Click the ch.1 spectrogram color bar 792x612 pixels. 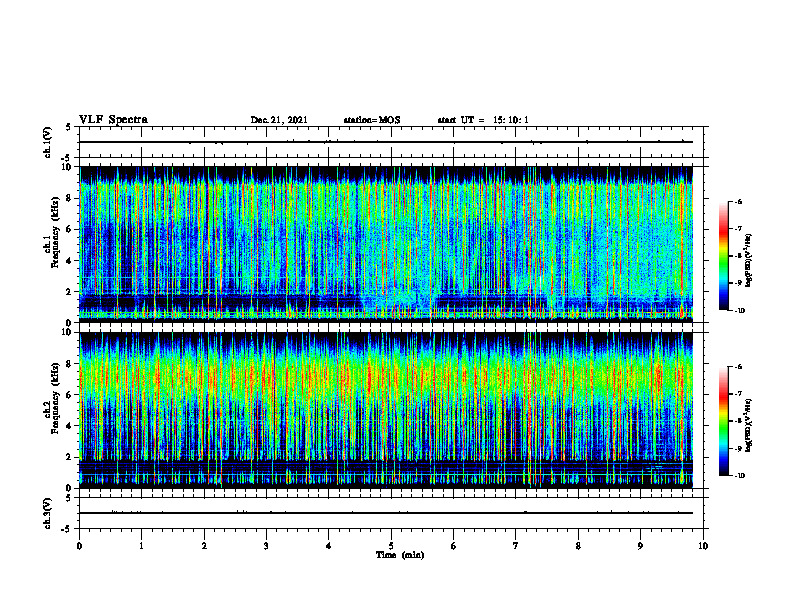[x=724, y=256]
